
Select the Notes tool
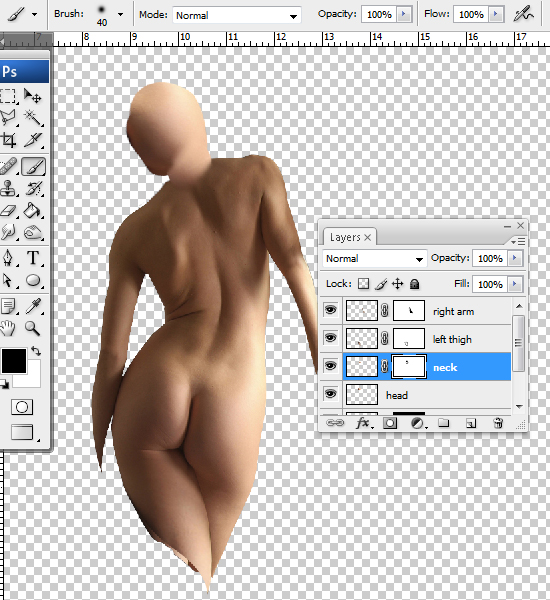pyautogui.click(x=8, y=306)
